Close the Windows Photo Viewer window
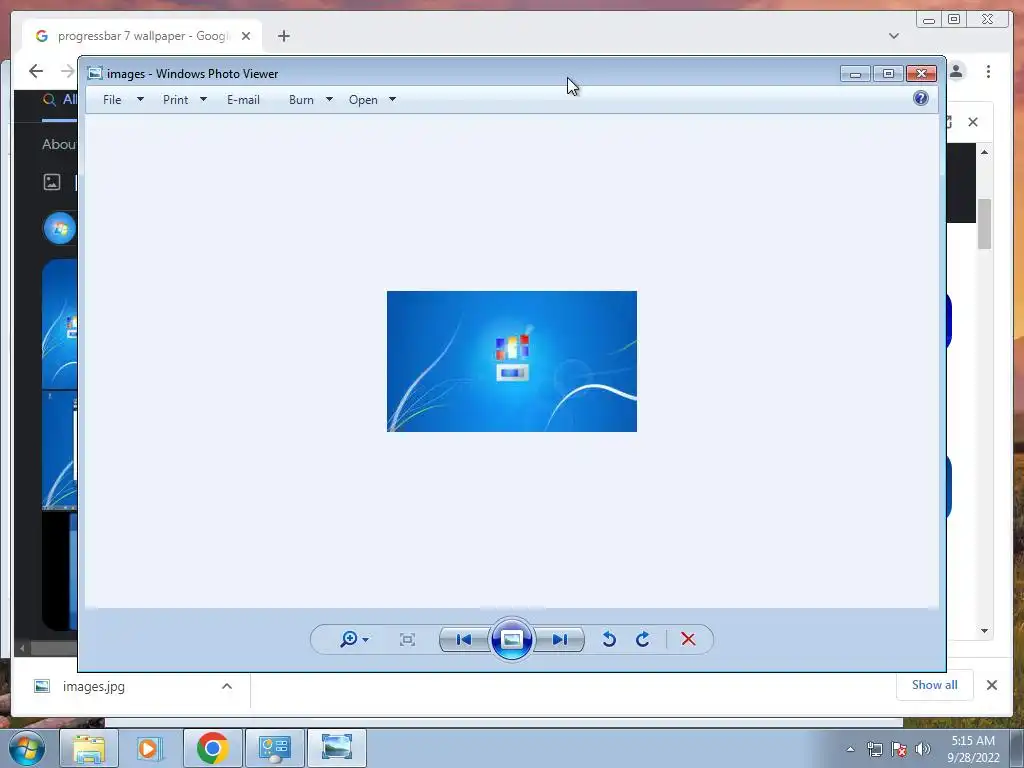This screenshot has height=768, width=1024. pyautogui.click(x=921, y=74)
